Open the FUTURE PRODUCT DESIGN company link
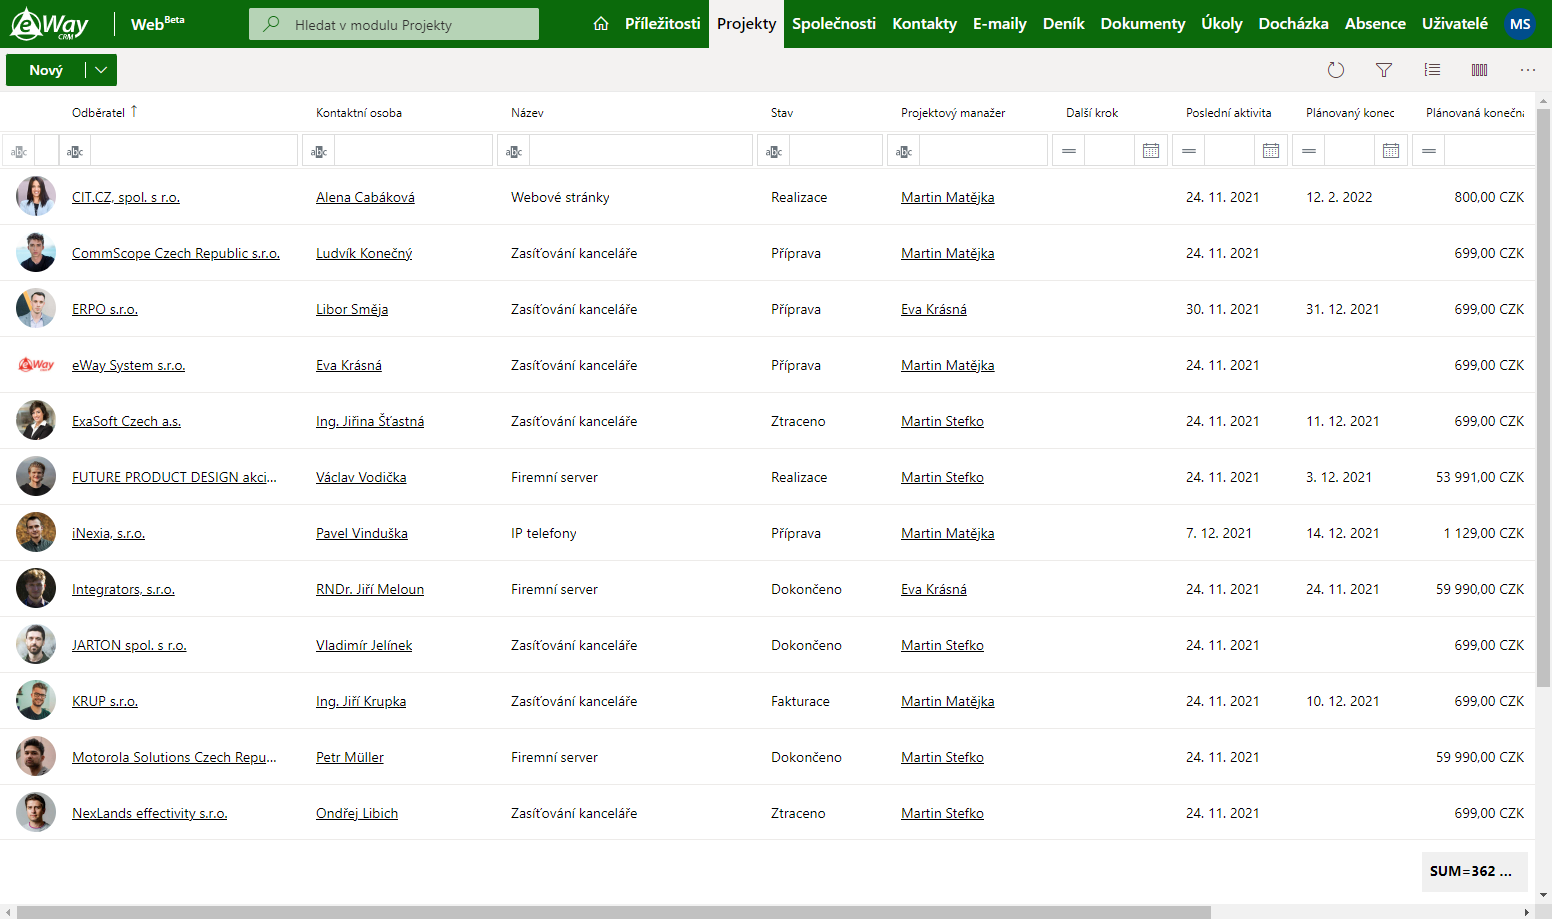Screen dimensions: 1552x919 (174, 478)
